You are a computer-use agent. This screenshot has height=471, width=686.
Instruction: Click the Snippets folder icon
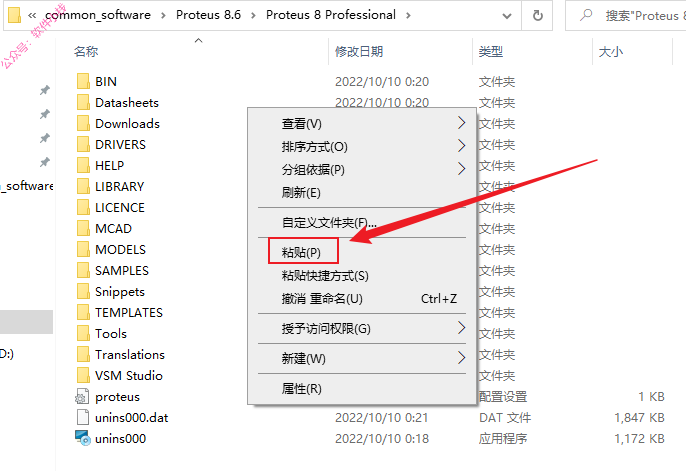pyautogui.click(x=83, y=291)
